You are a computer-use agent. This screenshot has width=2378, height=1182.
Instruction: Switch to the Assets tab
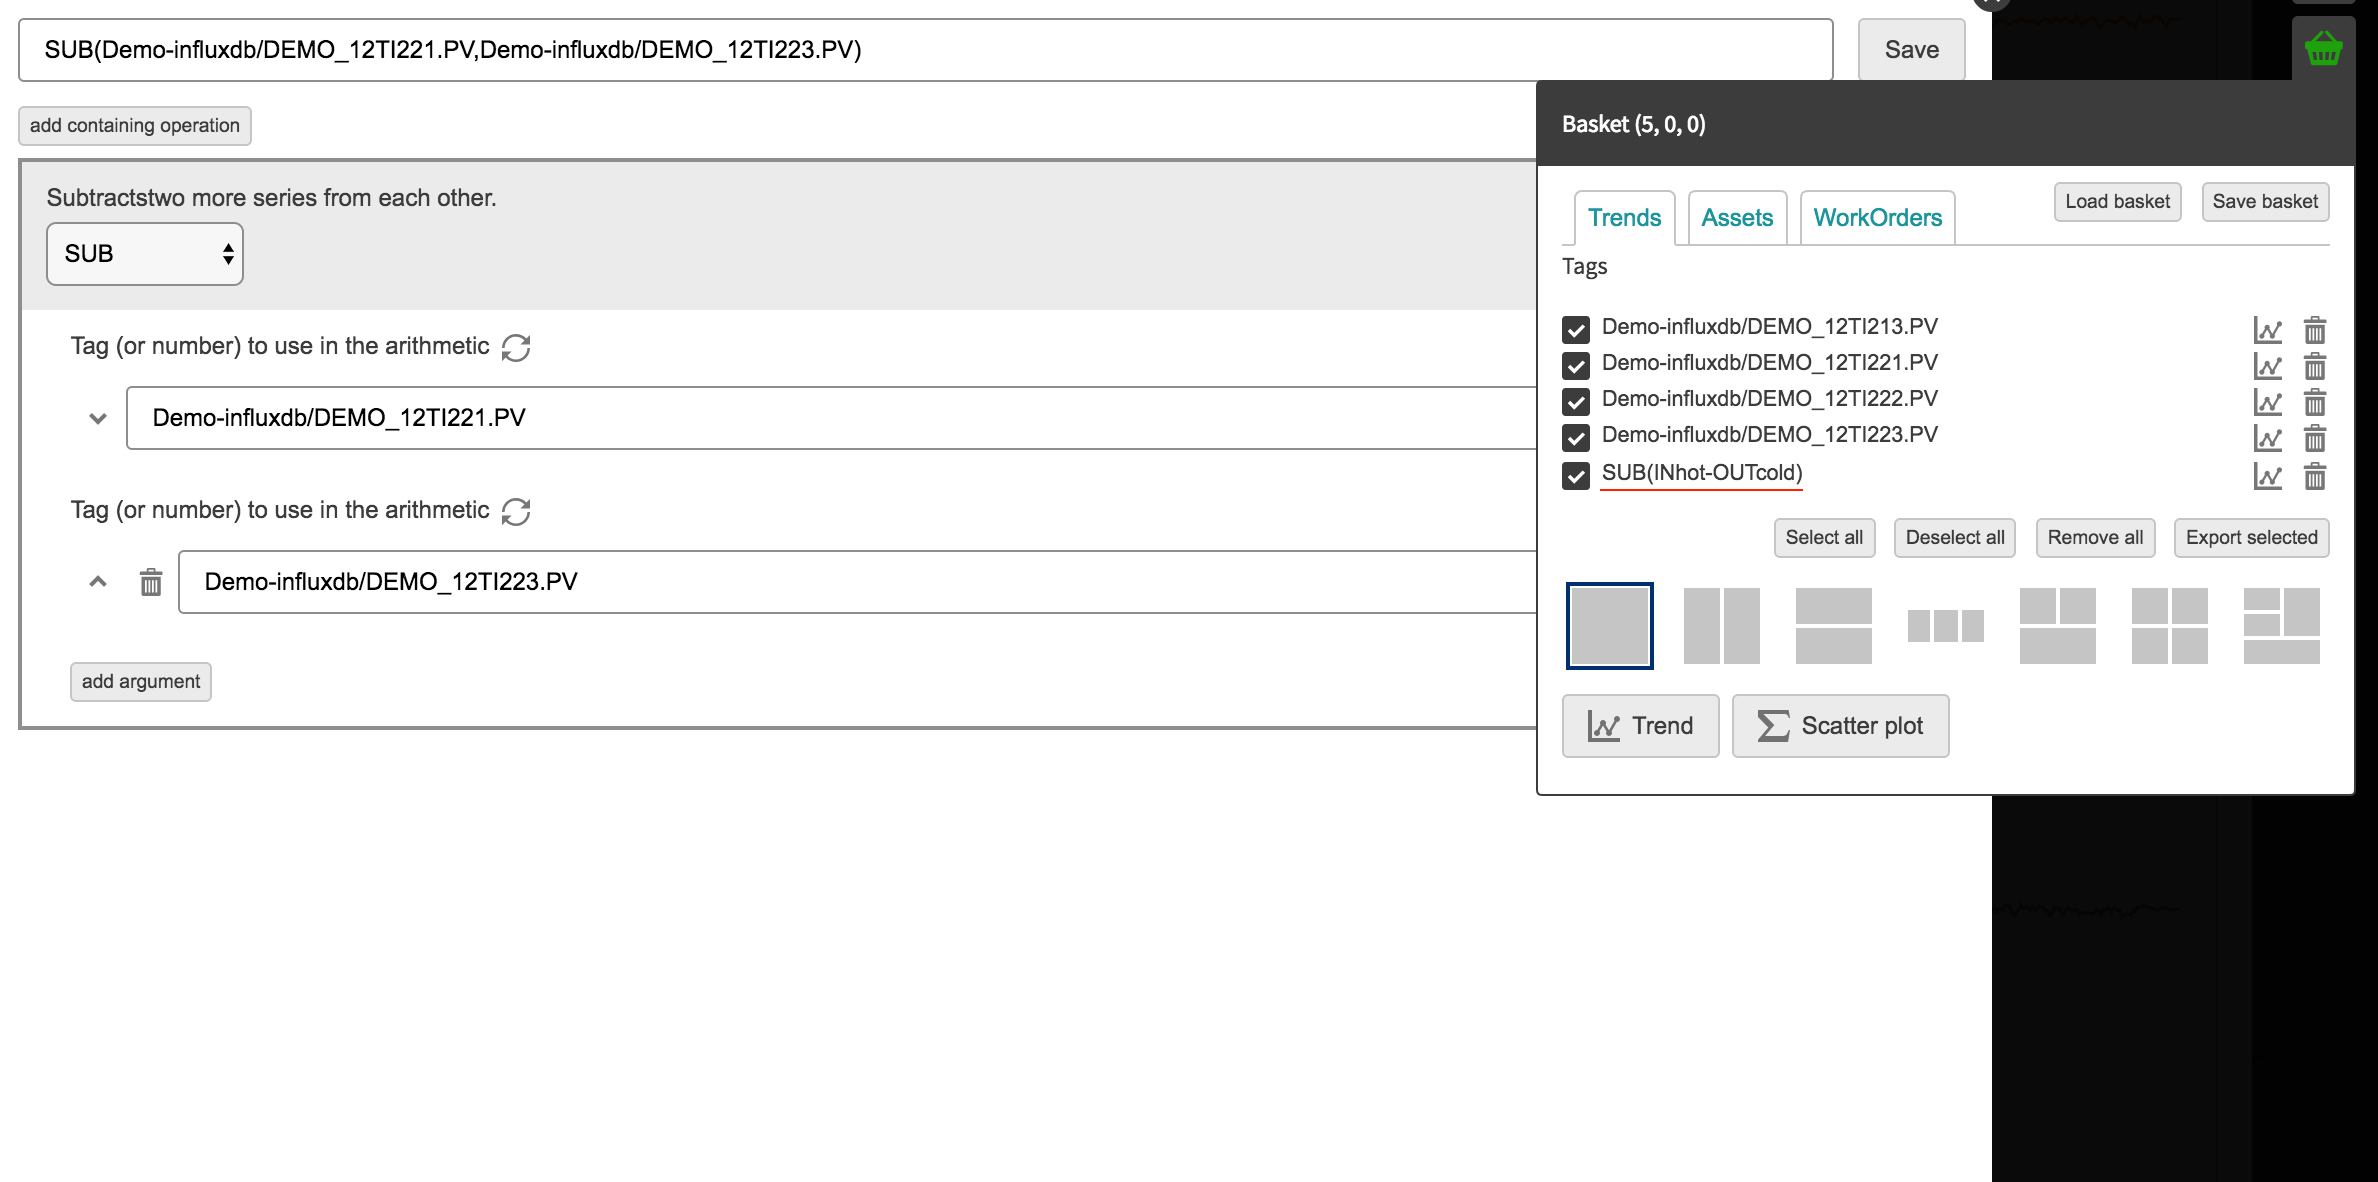point(1737,218)
